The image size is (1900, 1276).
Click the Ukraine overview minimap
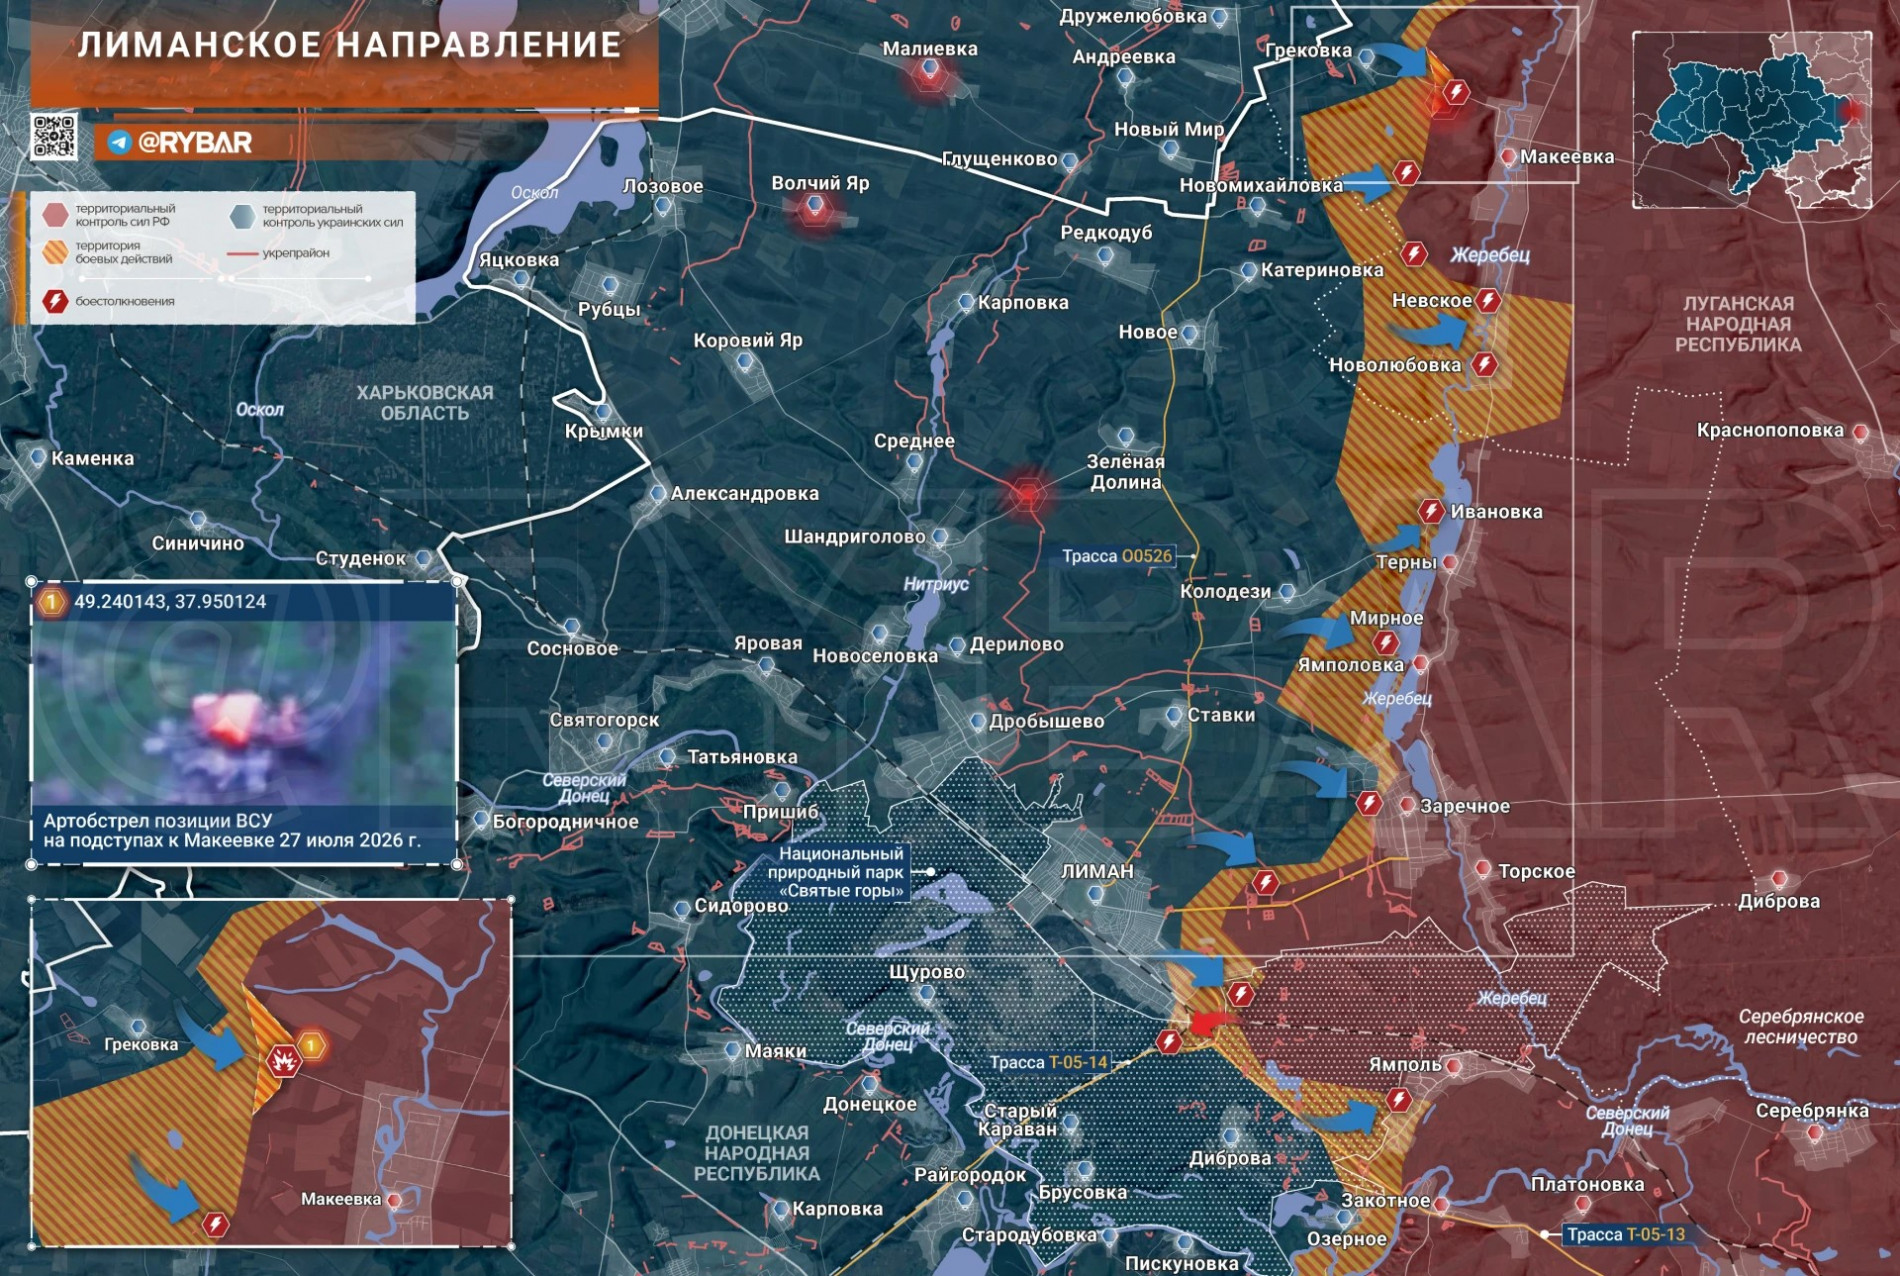click(1752, 120)
